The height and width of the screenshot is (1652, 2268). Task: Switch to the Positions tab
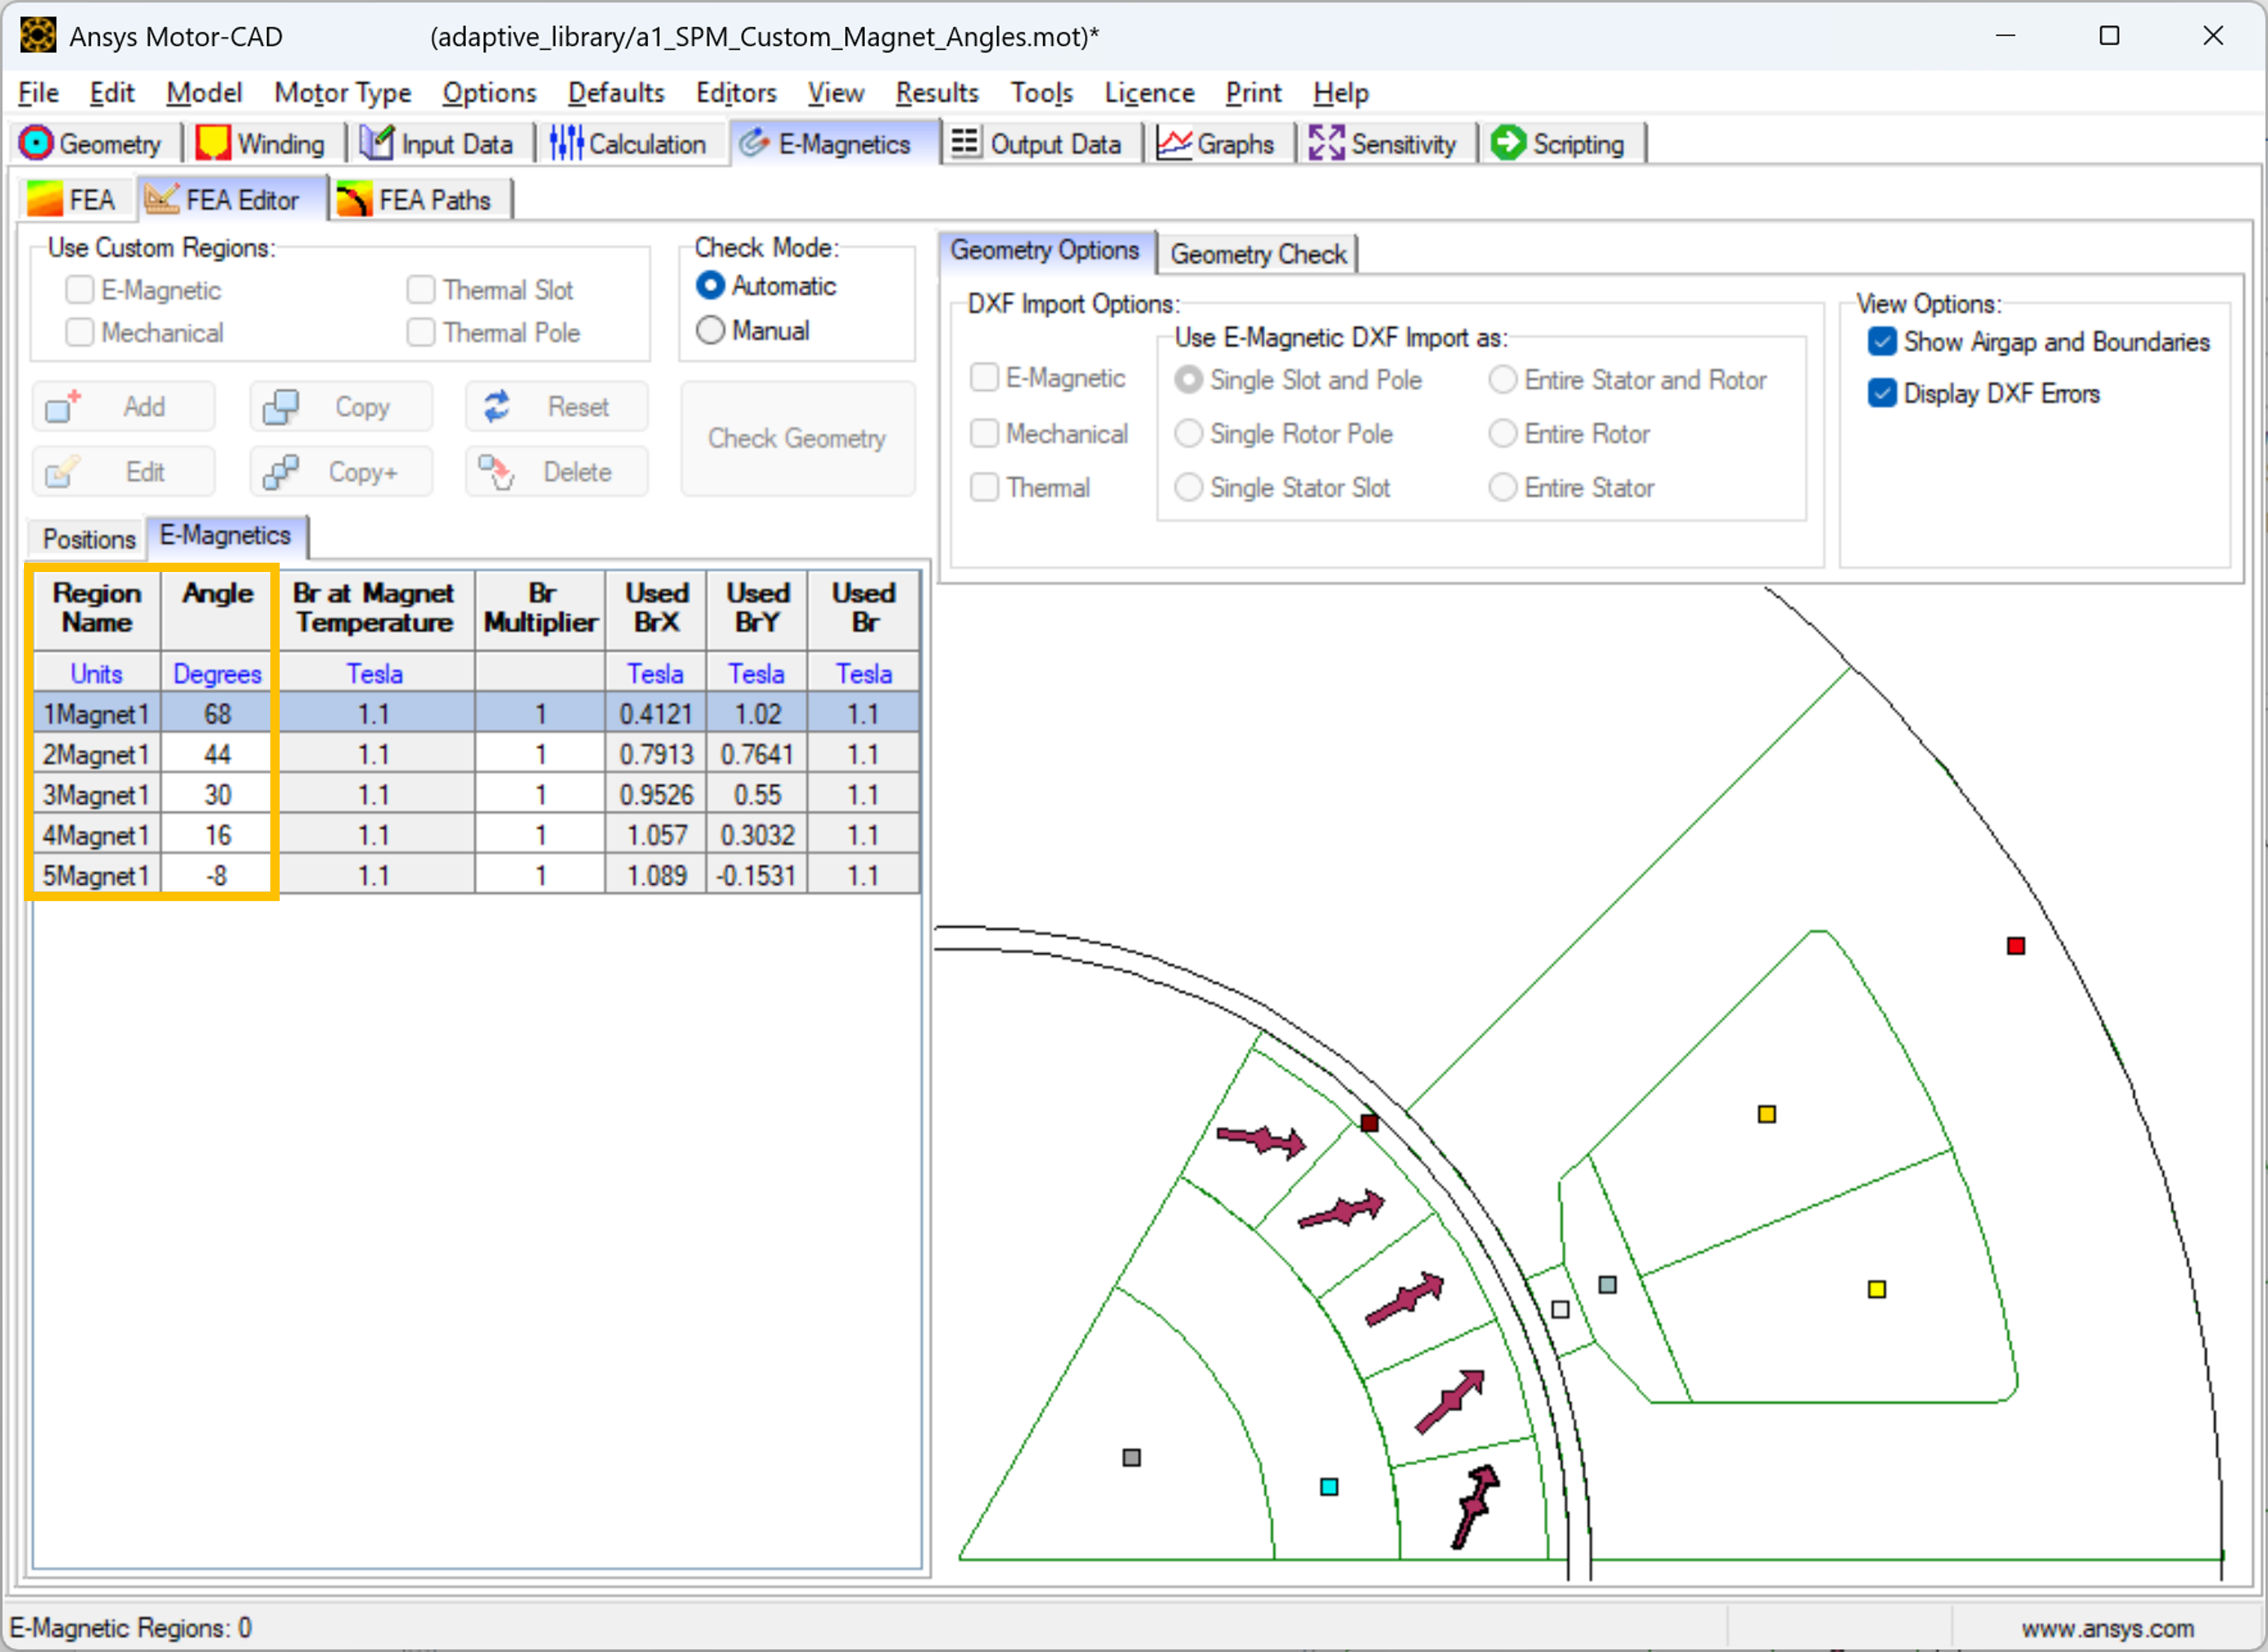(x=88, y=539)
